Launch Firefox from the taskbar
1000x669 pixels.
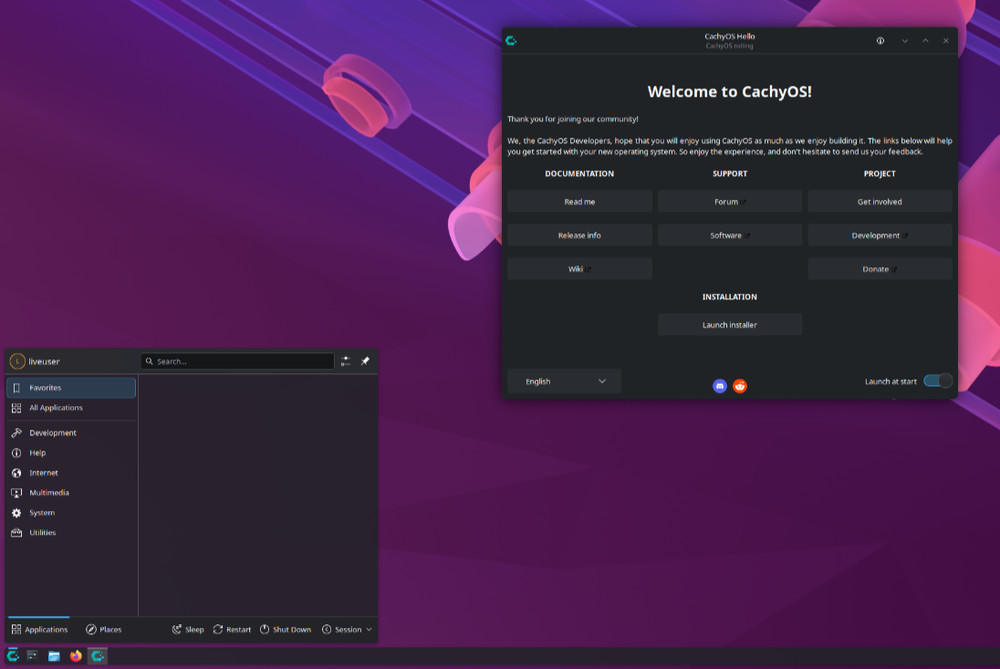pos(75,656)
